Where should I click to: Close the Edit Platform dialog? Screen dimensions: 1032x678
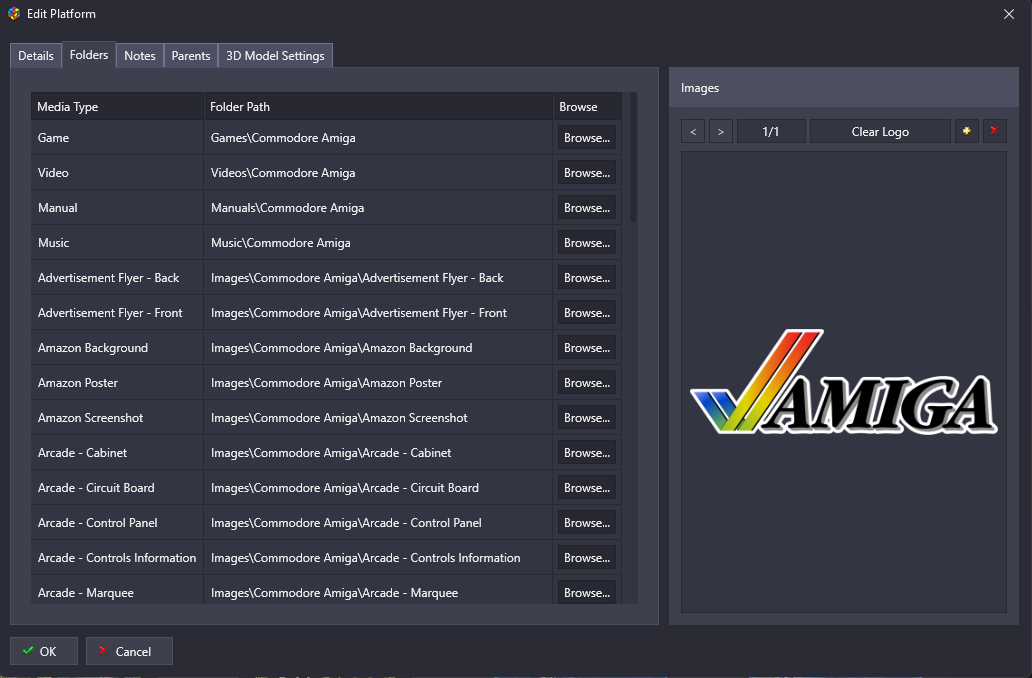[1008, 14]
